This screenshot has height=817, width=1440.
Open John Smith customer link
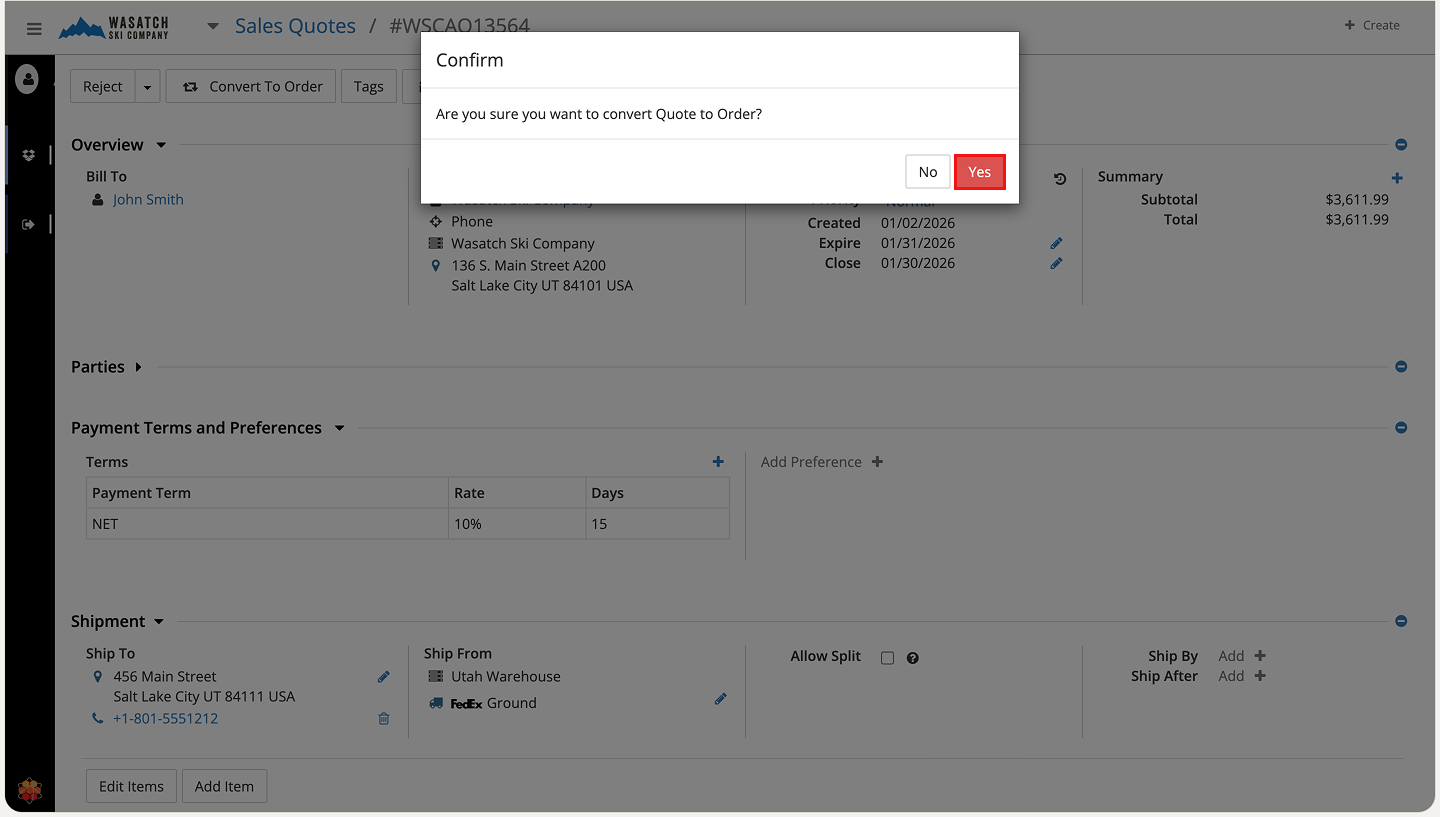click(x=148, y=199)
